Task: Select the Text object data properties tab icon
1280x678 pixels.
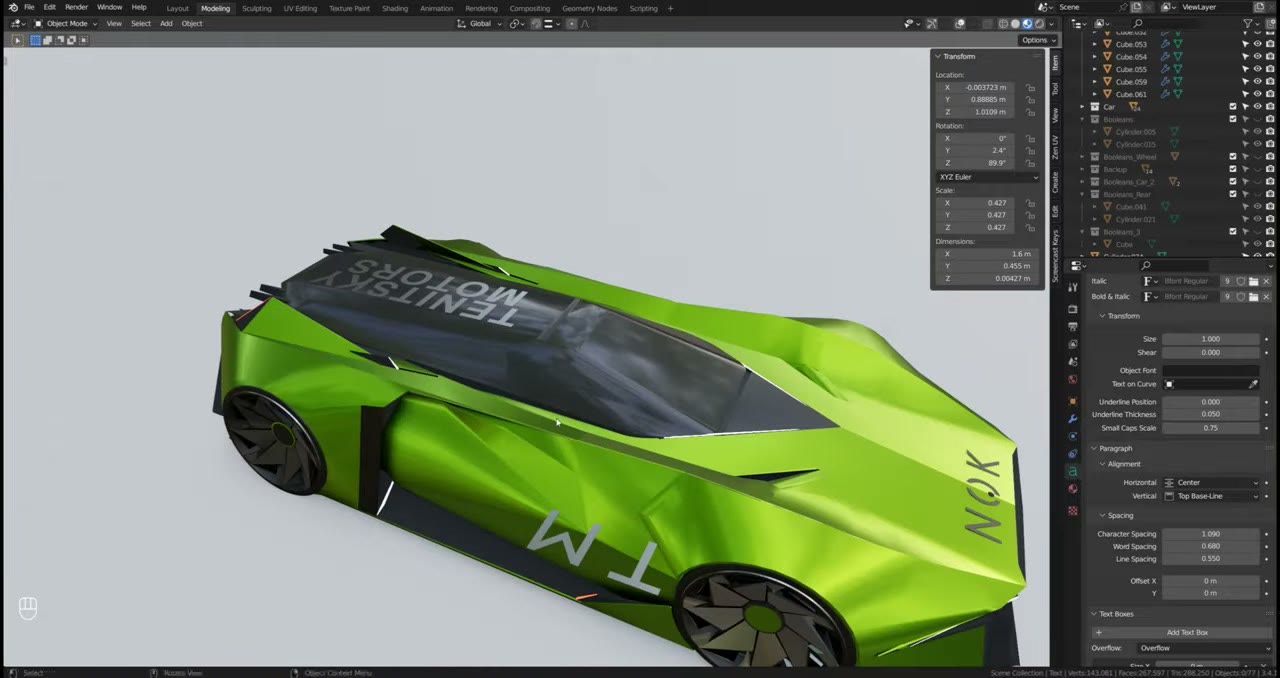Action: (1073, 471)
